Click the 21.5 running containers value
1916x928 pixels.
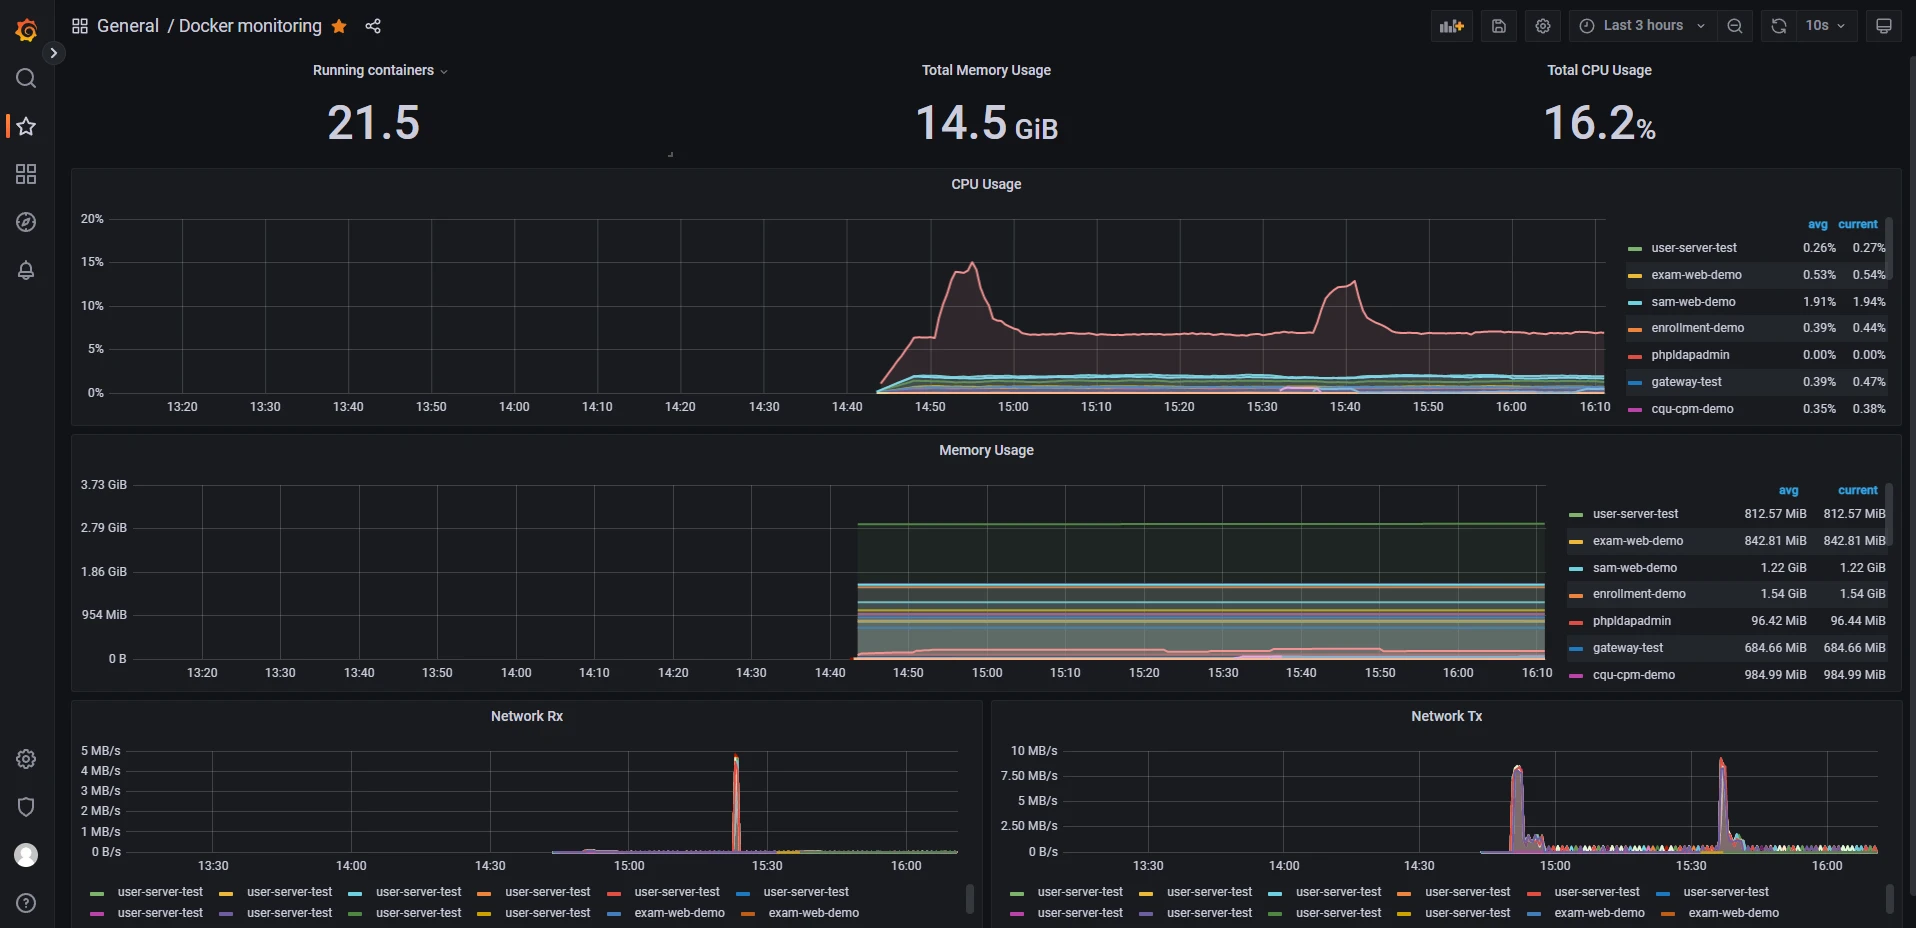point(374,123)
